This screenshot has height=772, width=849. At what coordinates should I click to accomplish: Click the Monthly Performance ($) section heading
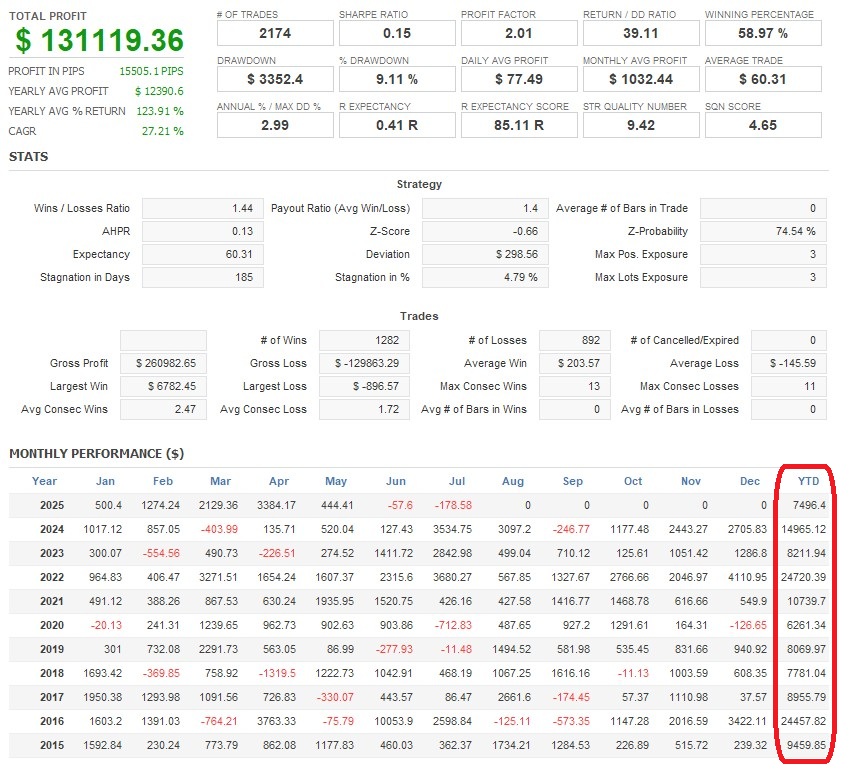97,454
